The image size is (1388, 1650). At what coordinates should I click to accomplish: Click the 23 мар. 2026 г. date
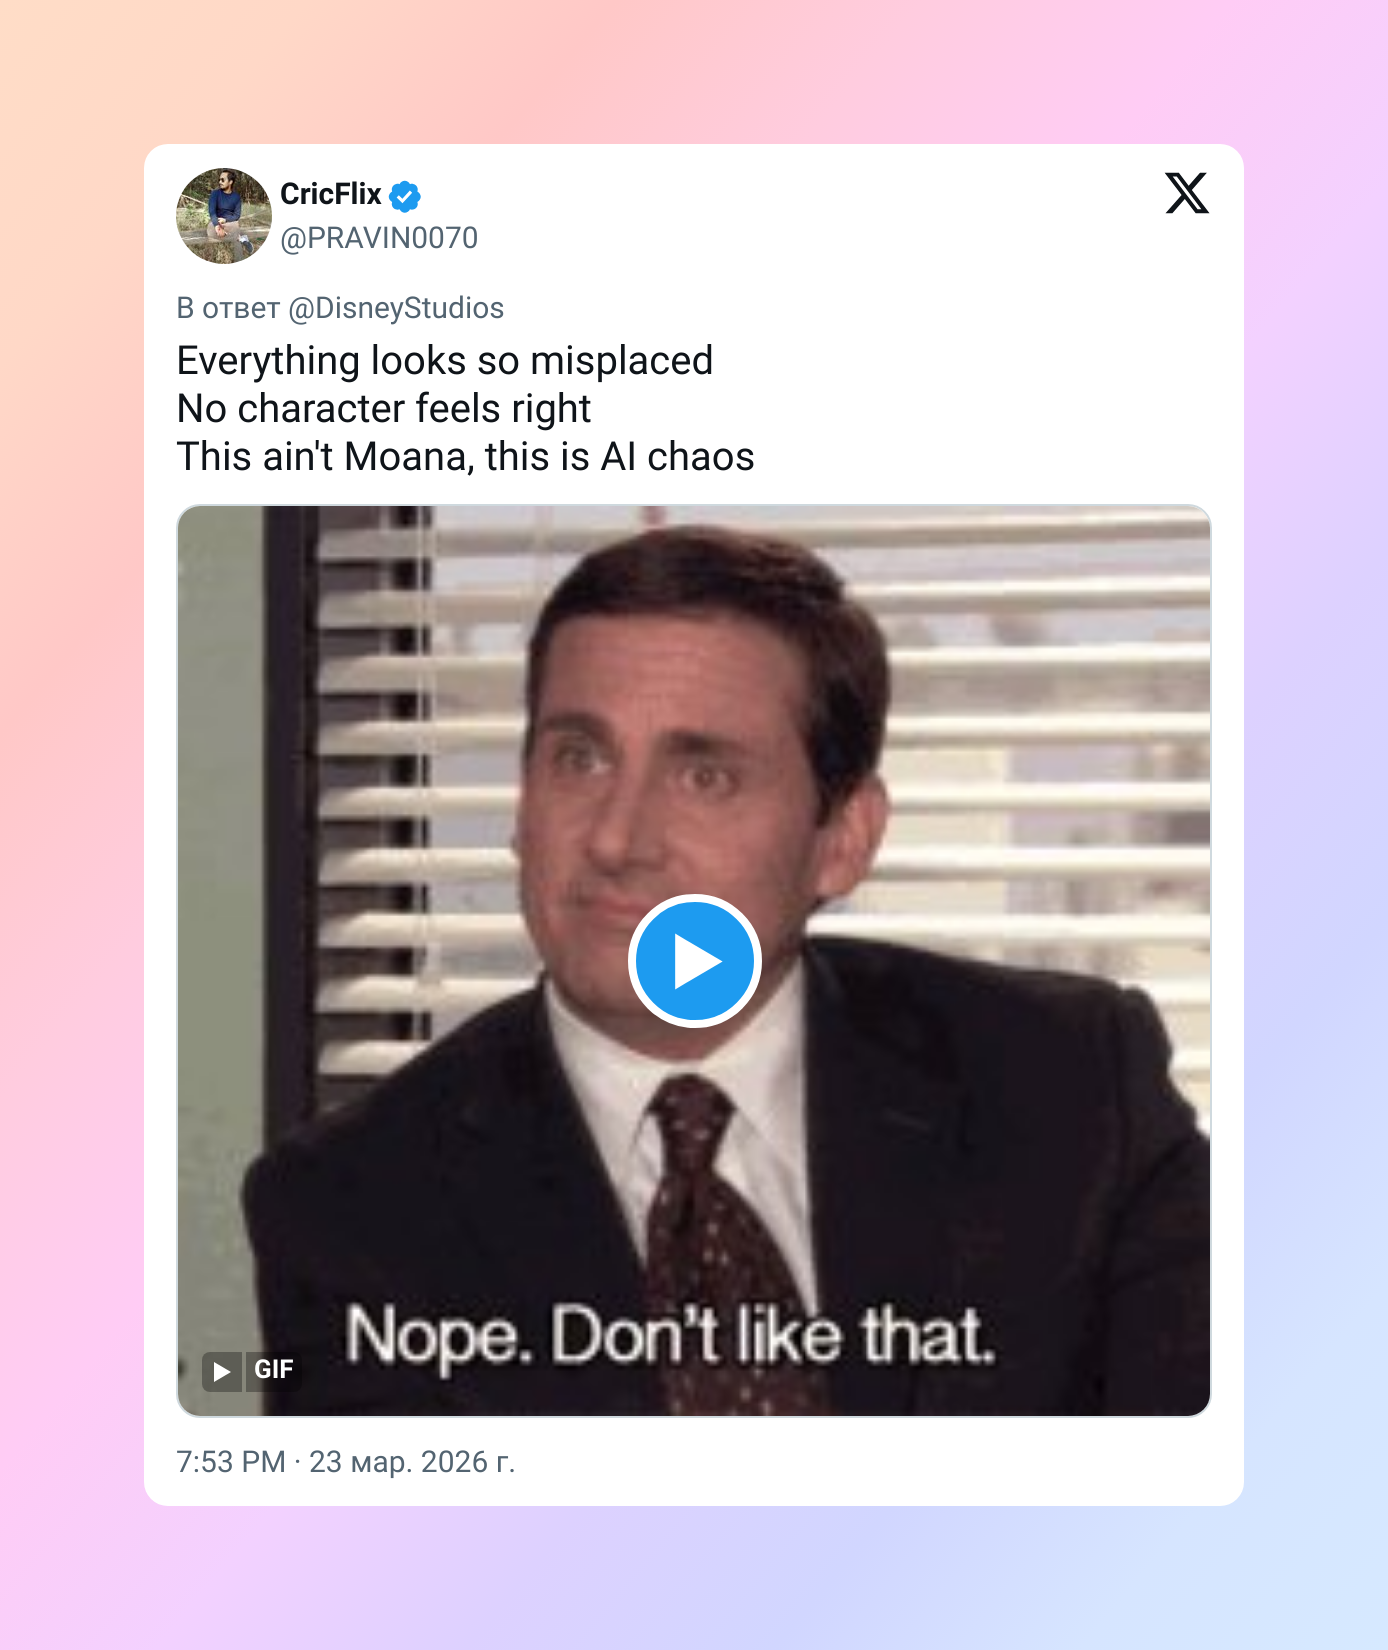[x=412, y=1462]
